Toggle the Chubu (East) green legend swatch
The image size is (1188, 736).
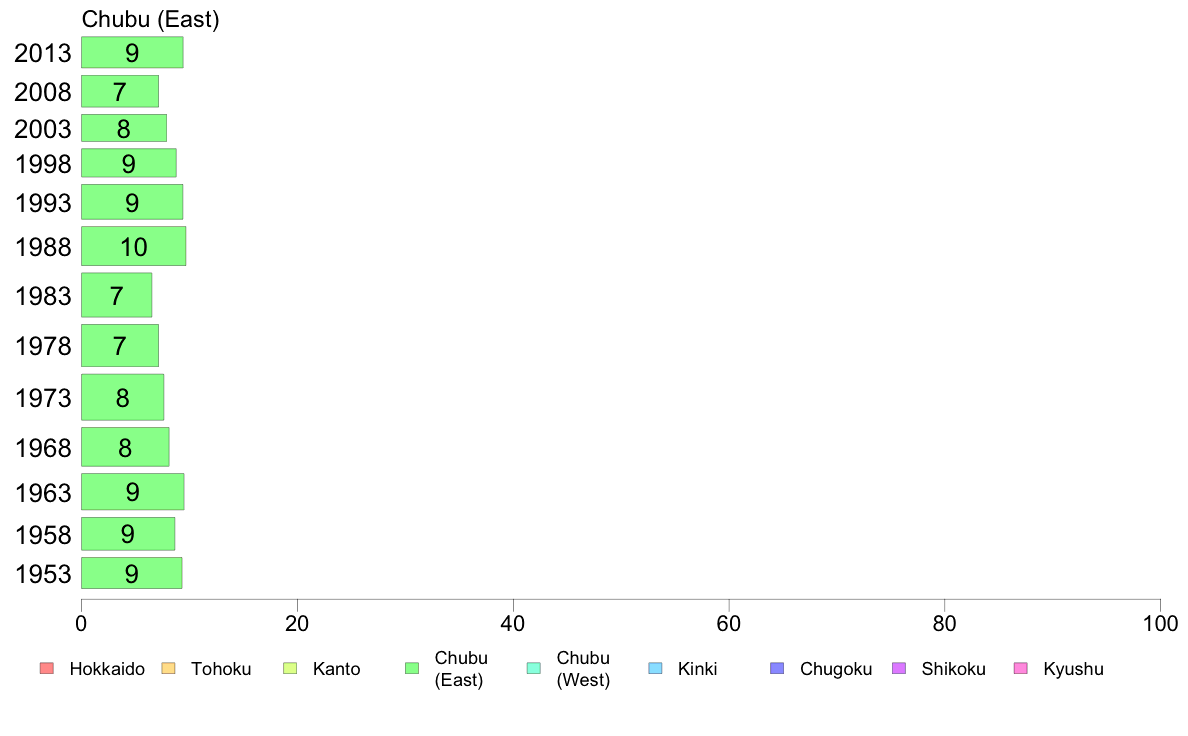pyautogui.click(x=412, y=669)
